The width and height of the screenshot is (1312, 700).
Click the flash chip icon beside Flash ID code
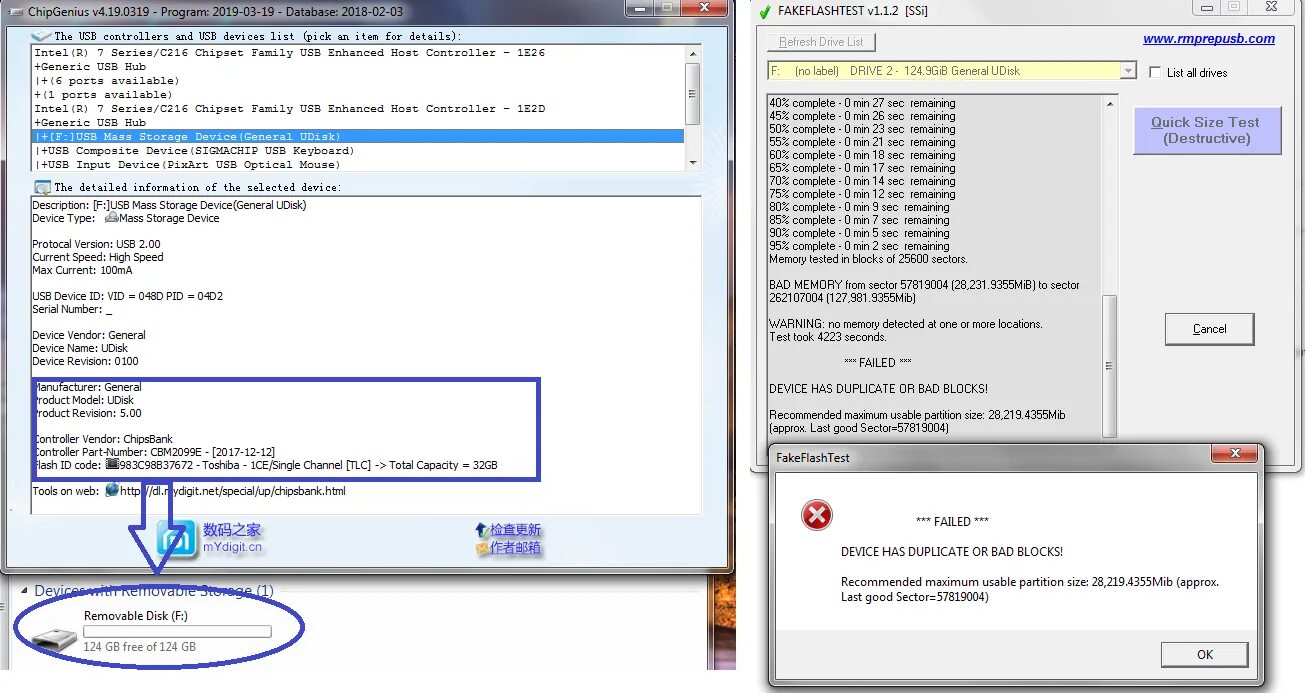click(112, 465)
